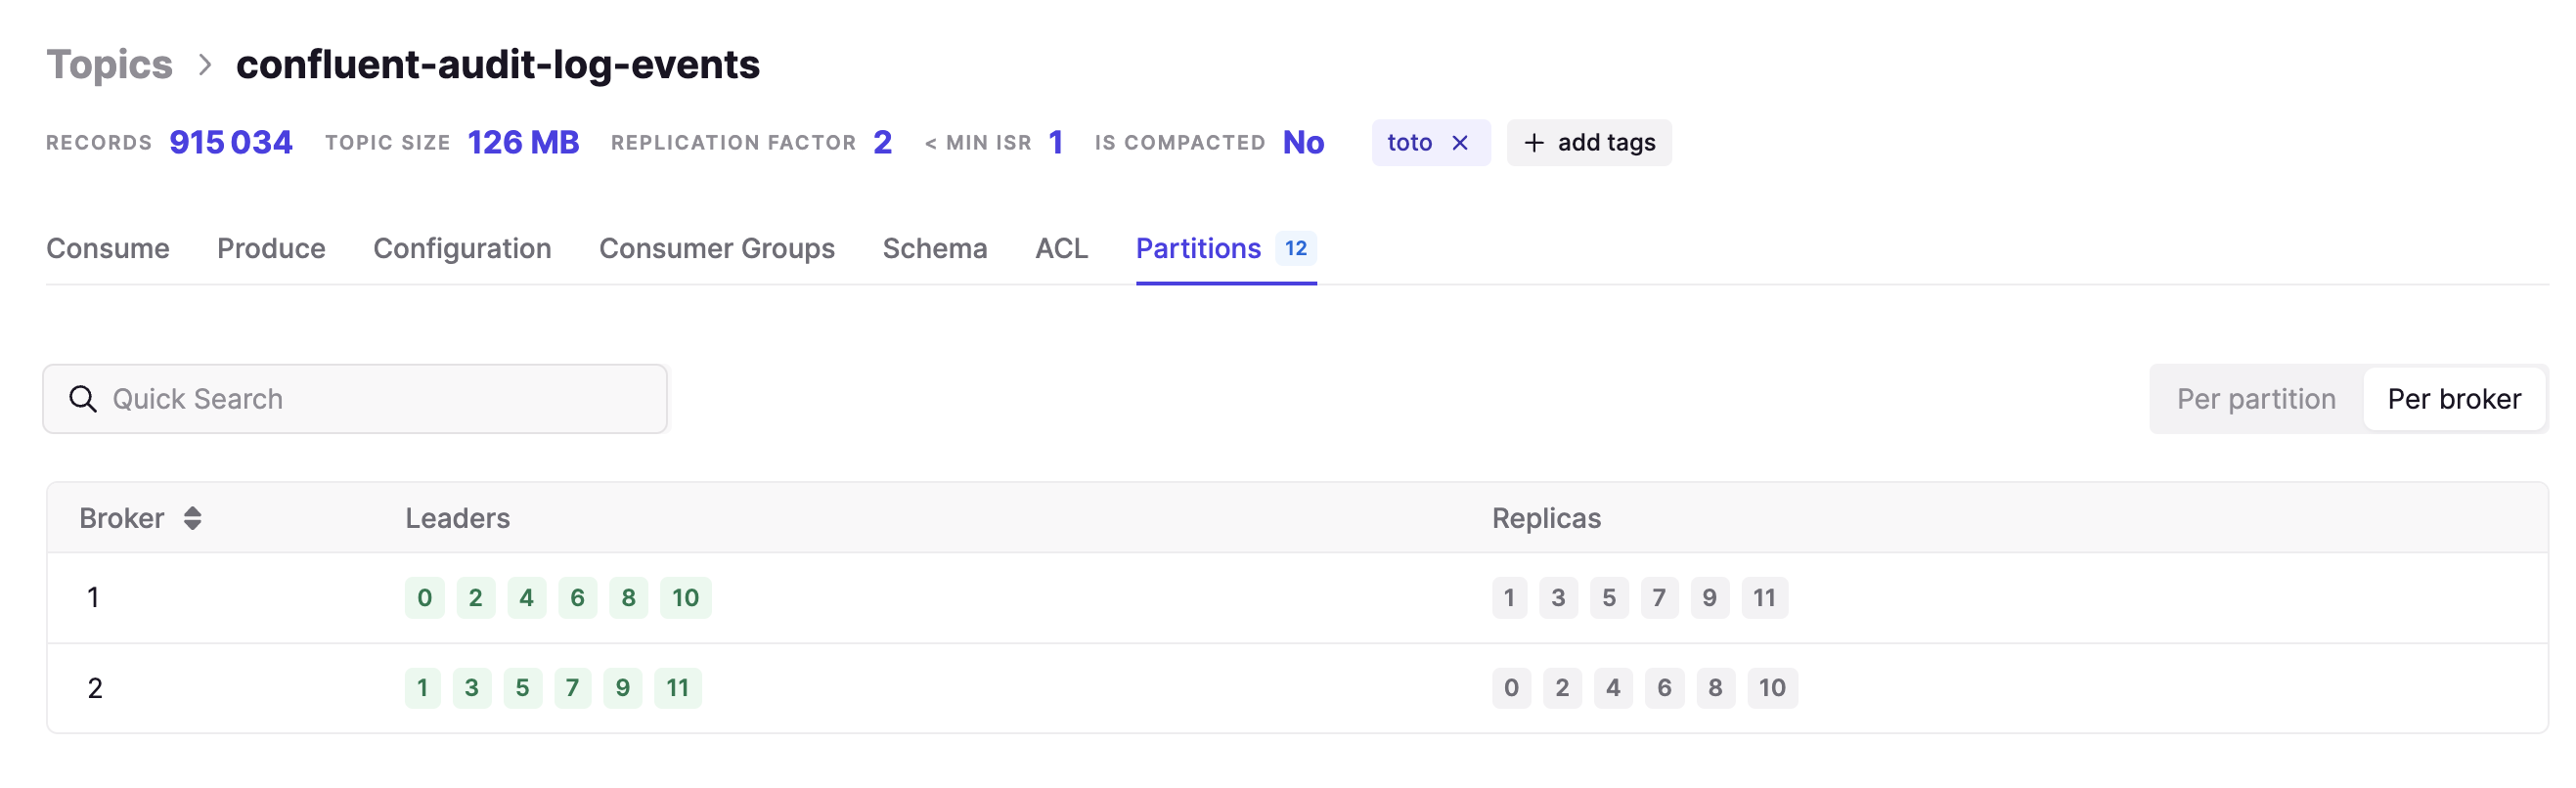The height and width of the screenshot is (788, 2576).
Task: Open the Consume tab
Action: tap(108, 248)
